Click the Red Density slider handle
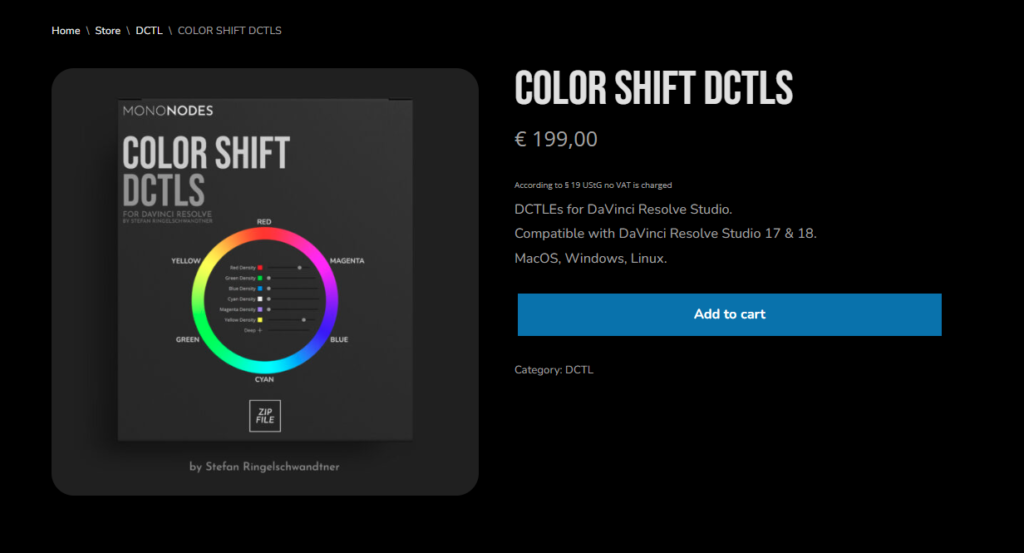Image resolution: width=1024 pixels, height=553 pixels. (x=298, y=268)
